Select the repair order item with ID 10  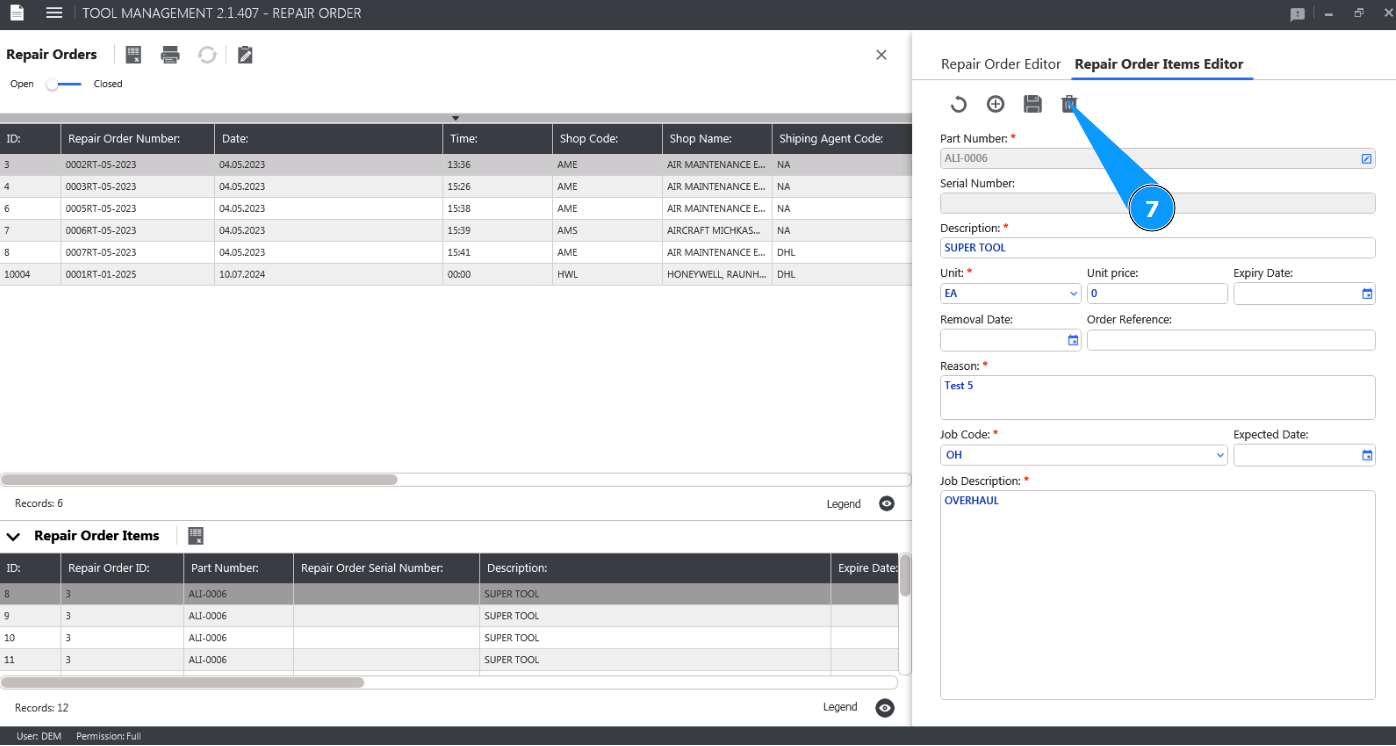pos(449,638)
